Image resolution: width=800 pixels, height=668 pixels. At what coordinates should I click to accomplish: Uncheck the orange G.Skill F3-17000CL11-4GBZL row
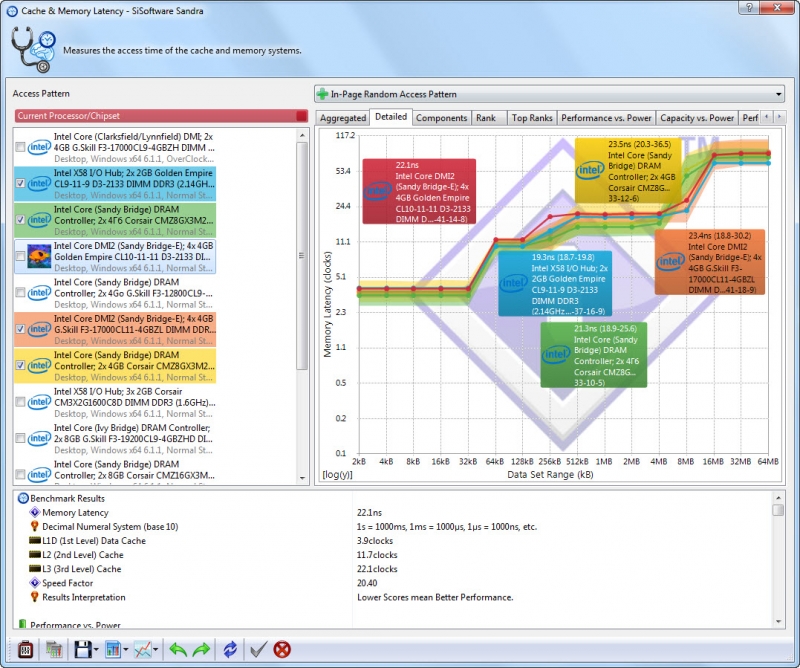pos(20,329)
